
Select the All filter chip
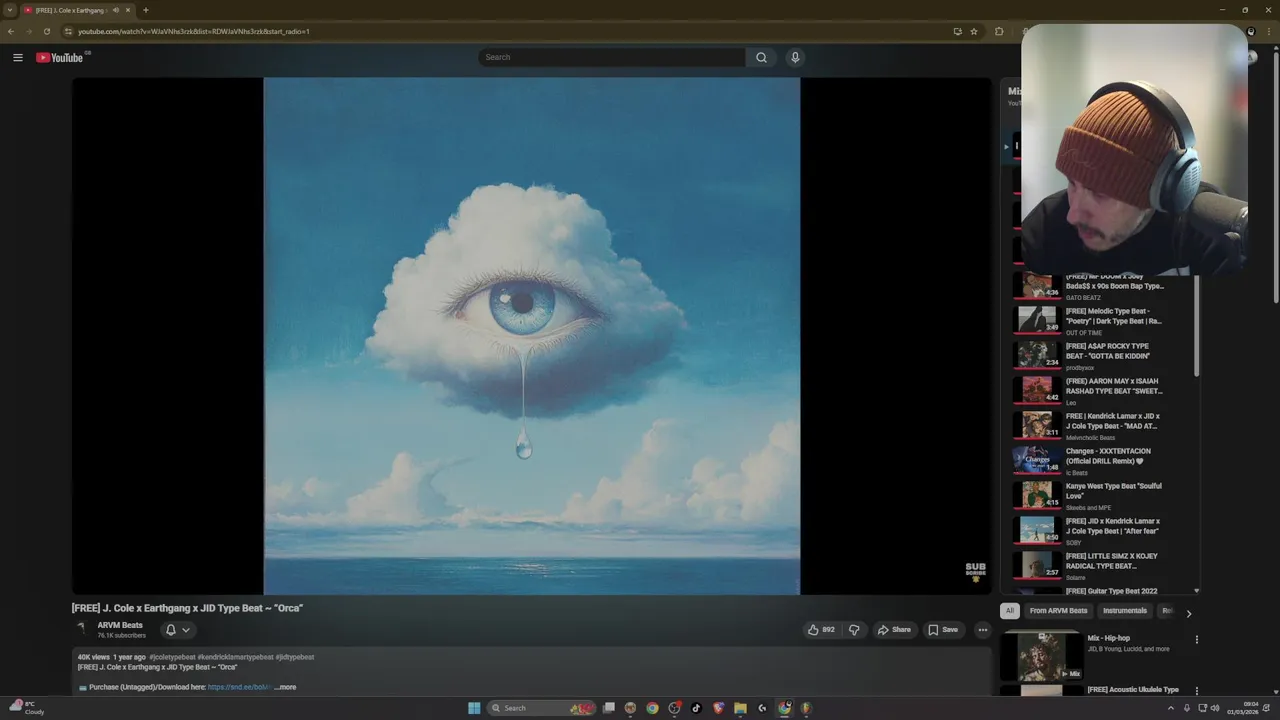point(1010,611)
